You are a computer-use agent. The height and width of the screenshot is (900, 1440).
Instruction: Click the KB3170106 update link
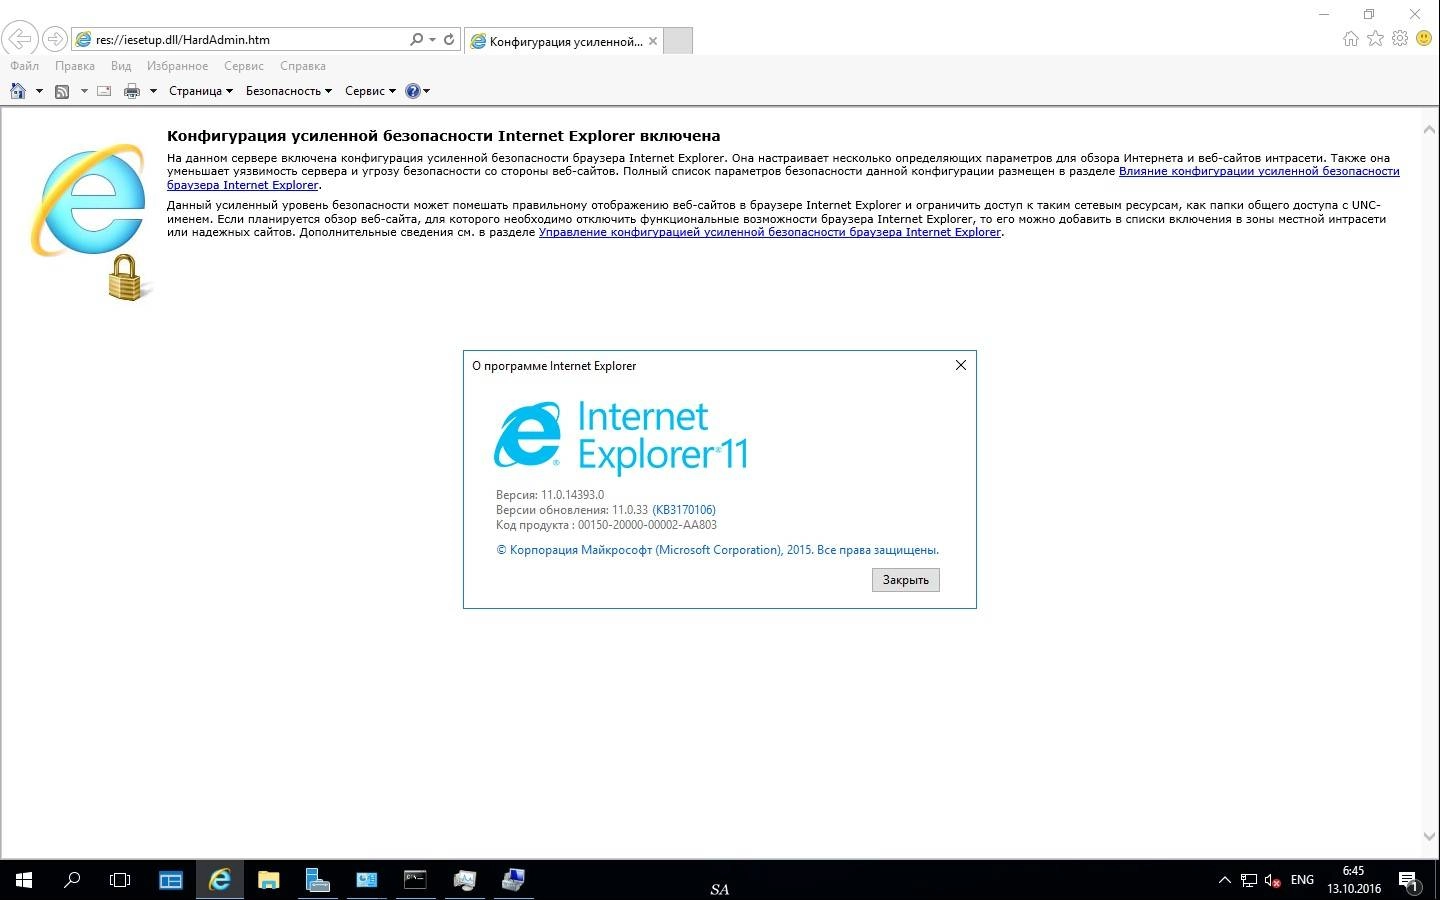tap(684, 510)
